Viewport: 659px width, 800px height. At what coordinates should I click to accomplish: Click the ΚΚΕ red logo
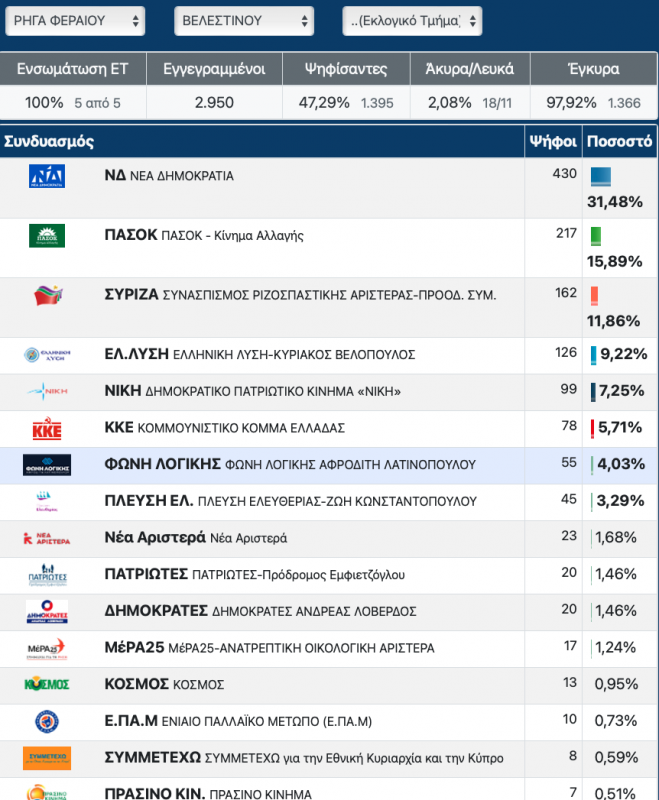coord(47,428)
